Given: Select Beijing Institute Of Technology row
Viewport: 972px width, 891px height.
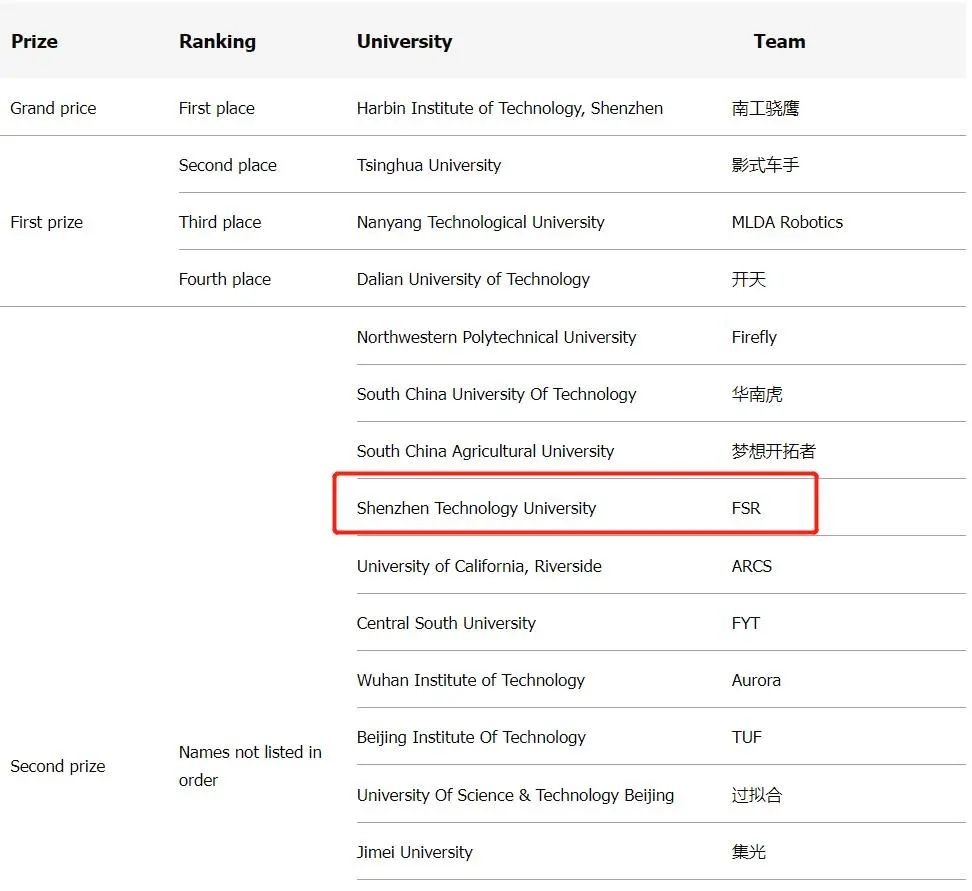Looking at the screenshot, I should click(x=471, y=737).
